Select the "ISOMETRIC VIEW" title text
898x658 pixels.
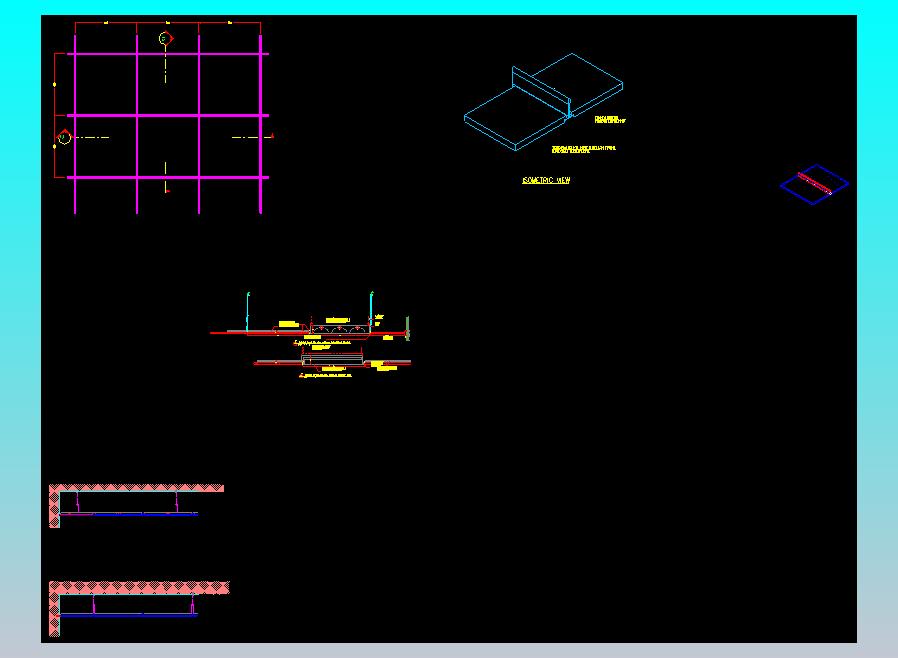[x=546, y=180]
